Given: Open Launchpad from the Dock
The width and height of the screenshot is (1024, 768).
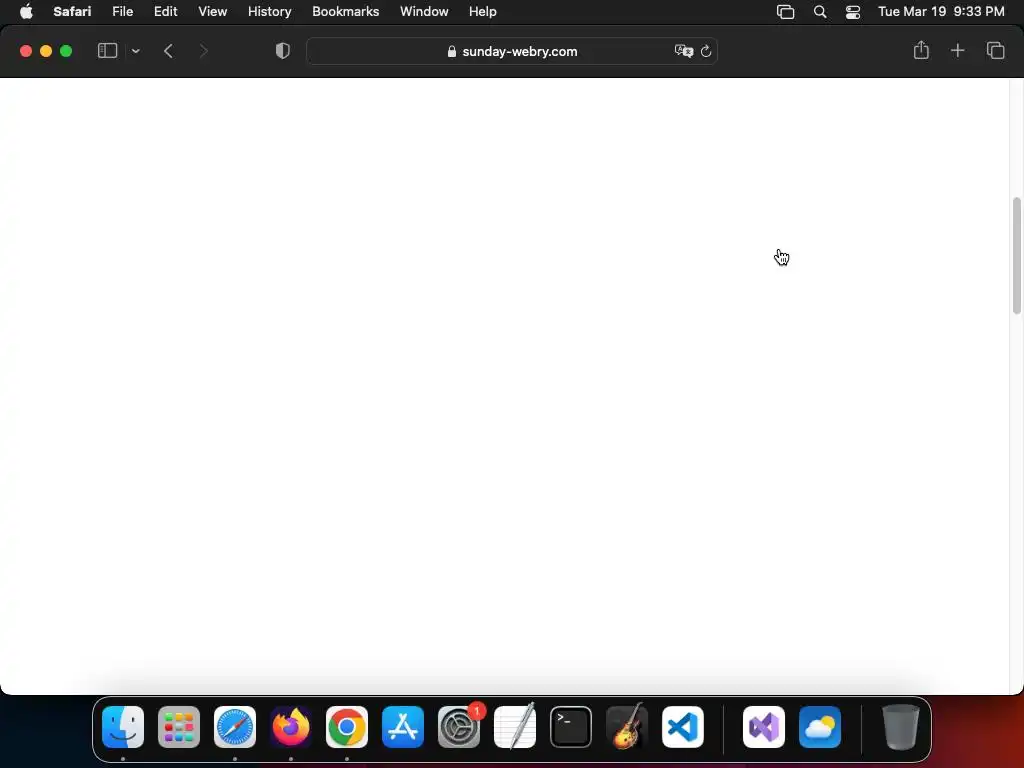Looking at the screenshot, I should (179, 727).
